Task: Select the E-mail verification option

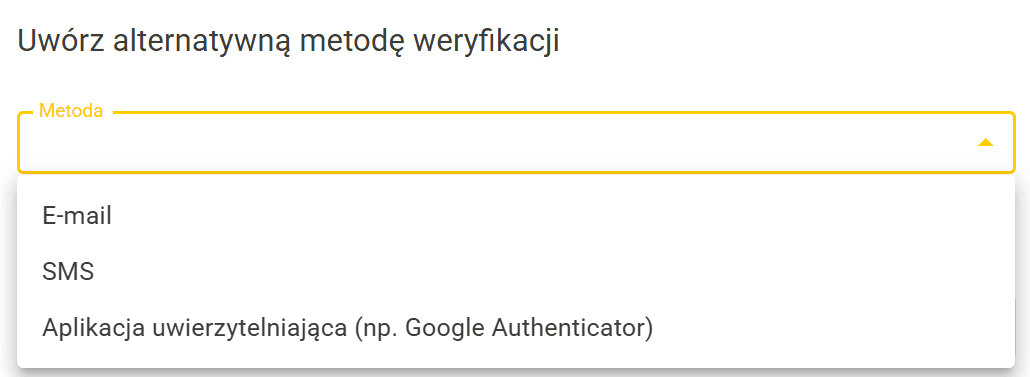Action: tap(516, 216)
